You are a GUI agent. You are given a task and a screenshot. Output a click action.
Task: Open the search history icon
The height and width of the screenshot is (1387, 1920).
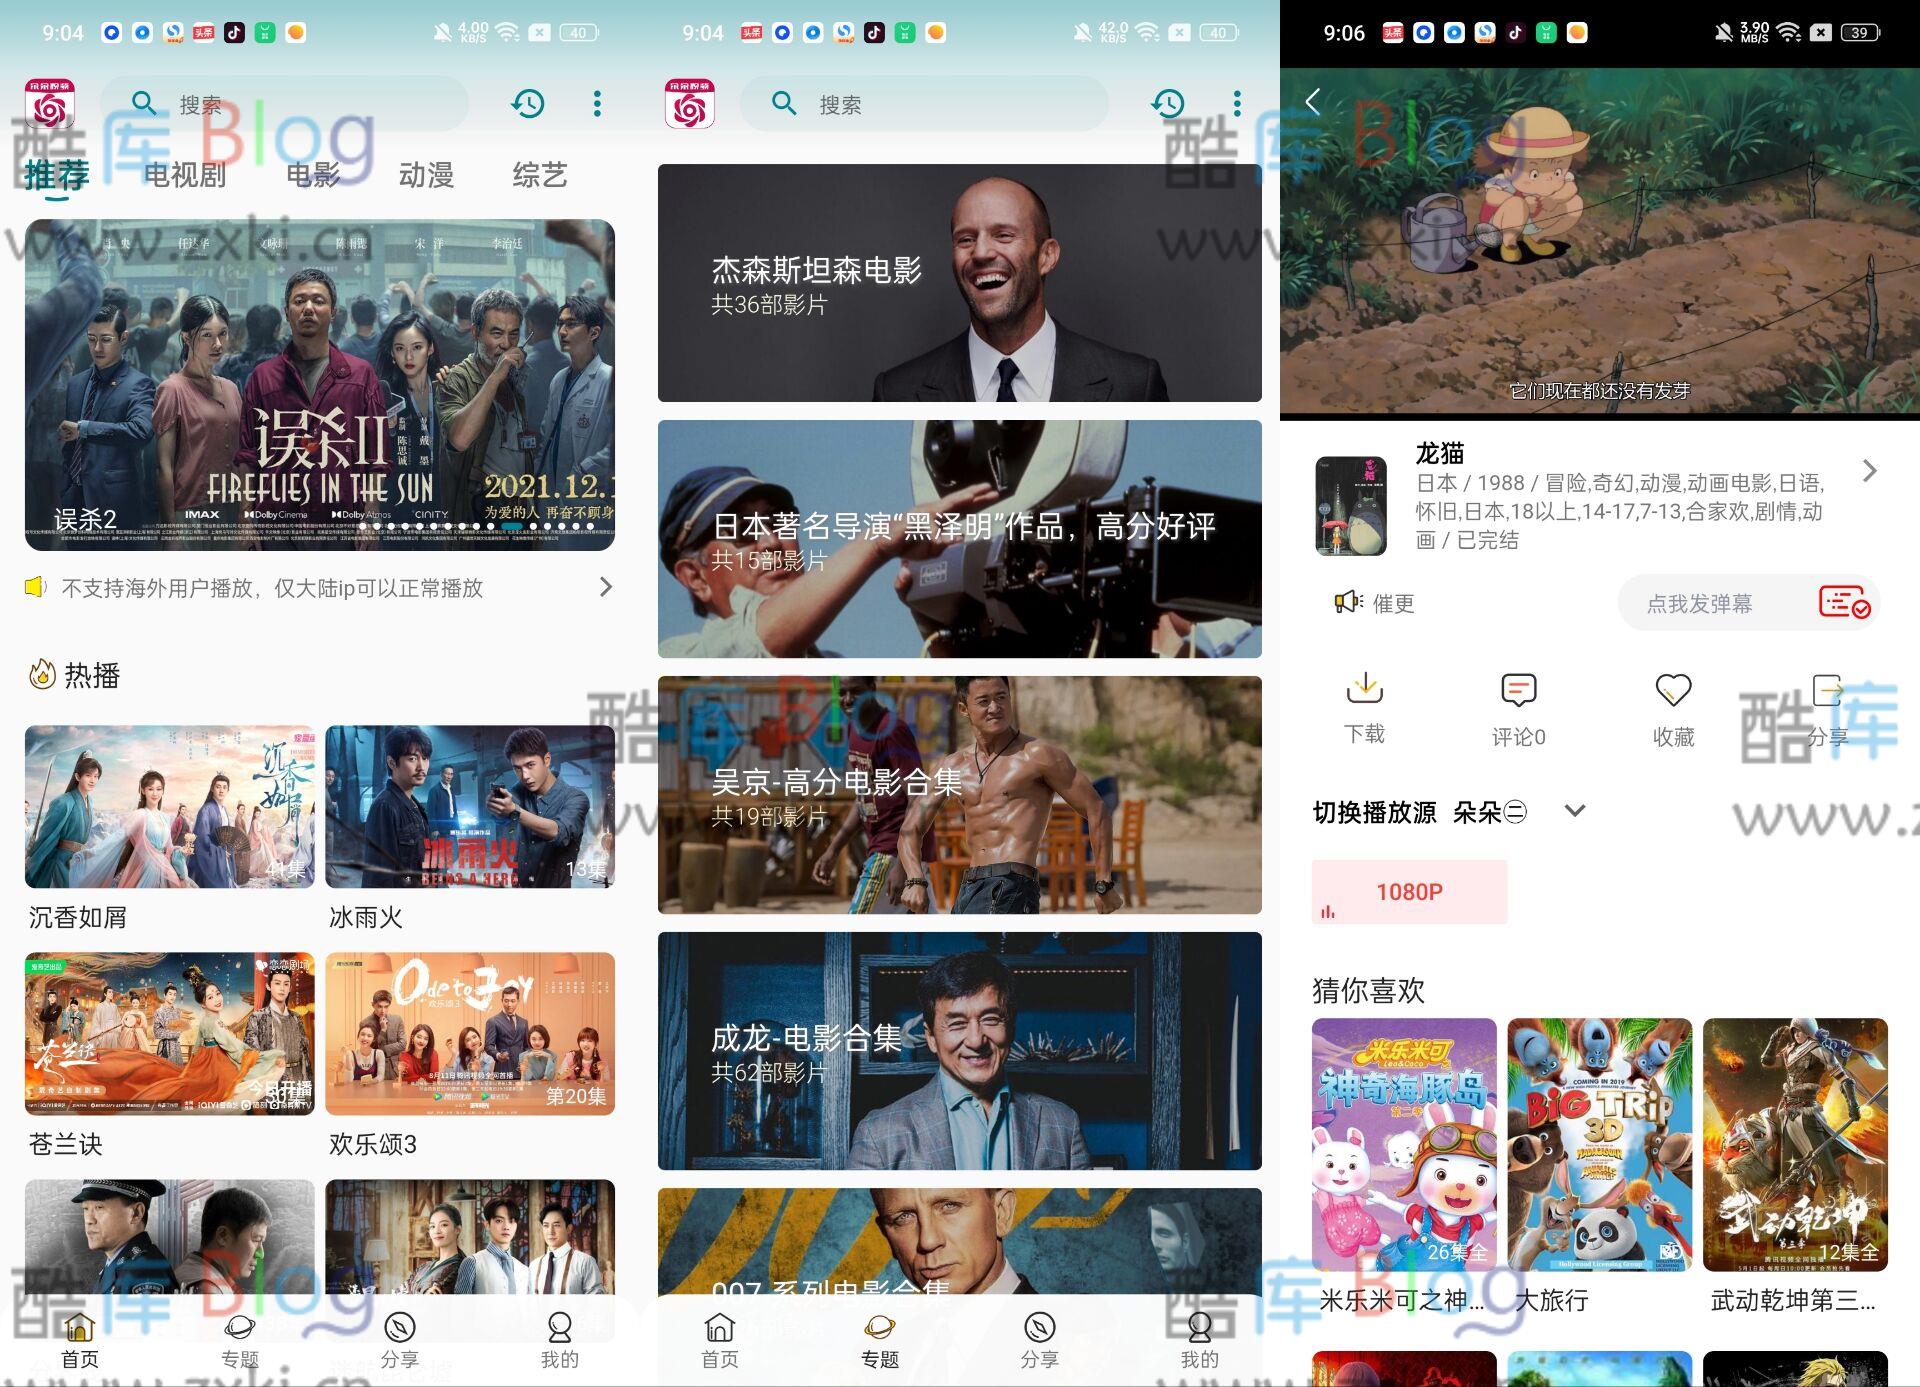coord(529,103)
